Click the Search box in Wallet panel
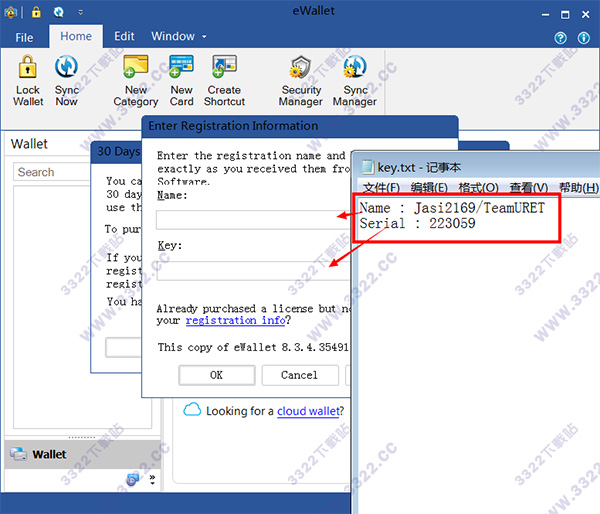 tap(52, 172)
